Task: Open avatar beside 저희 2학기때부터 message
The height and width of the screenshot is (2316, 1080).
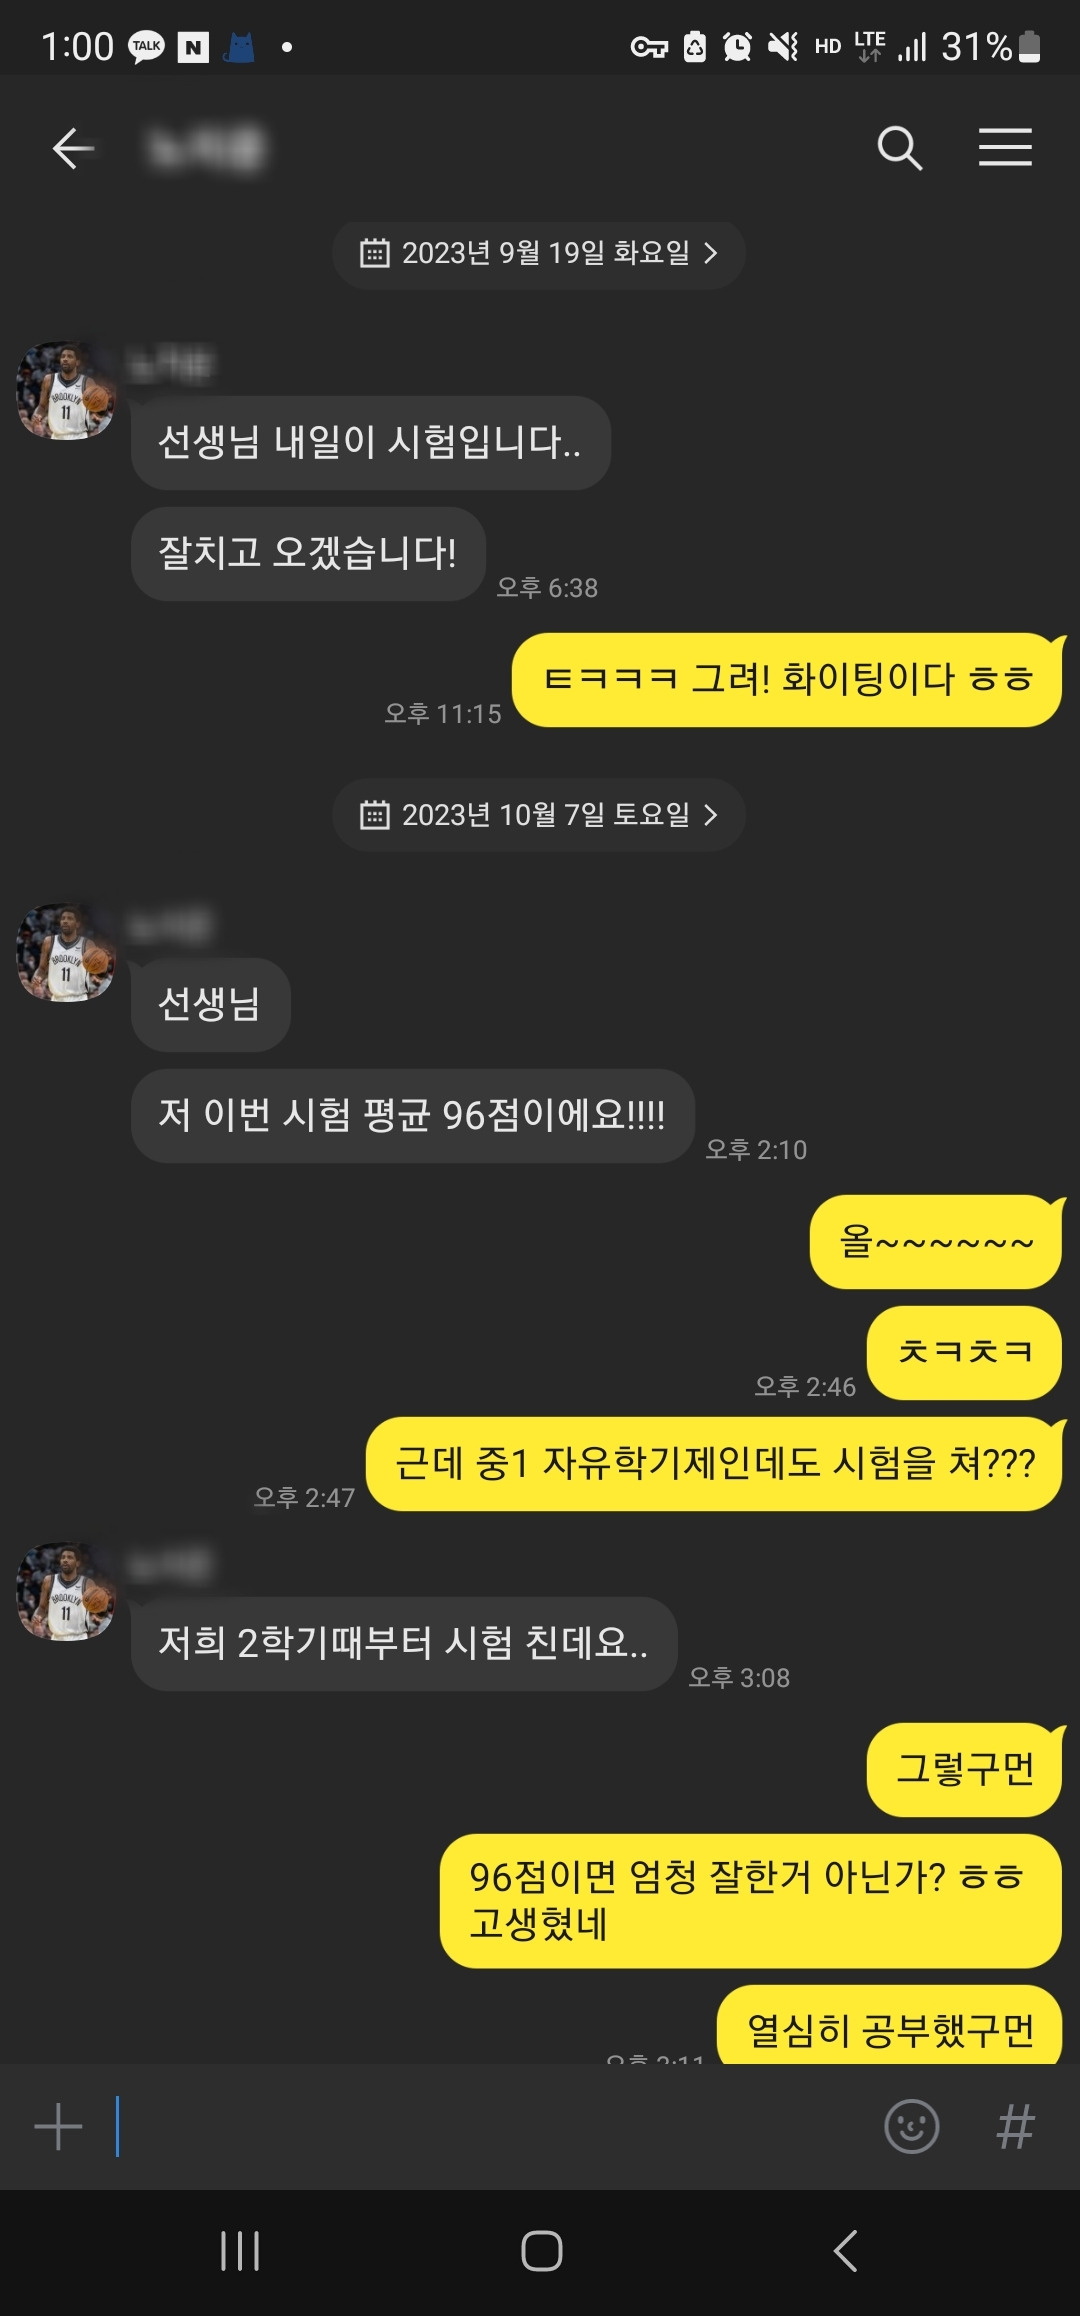Action: pyautogui.click(x=66, y=1590)
